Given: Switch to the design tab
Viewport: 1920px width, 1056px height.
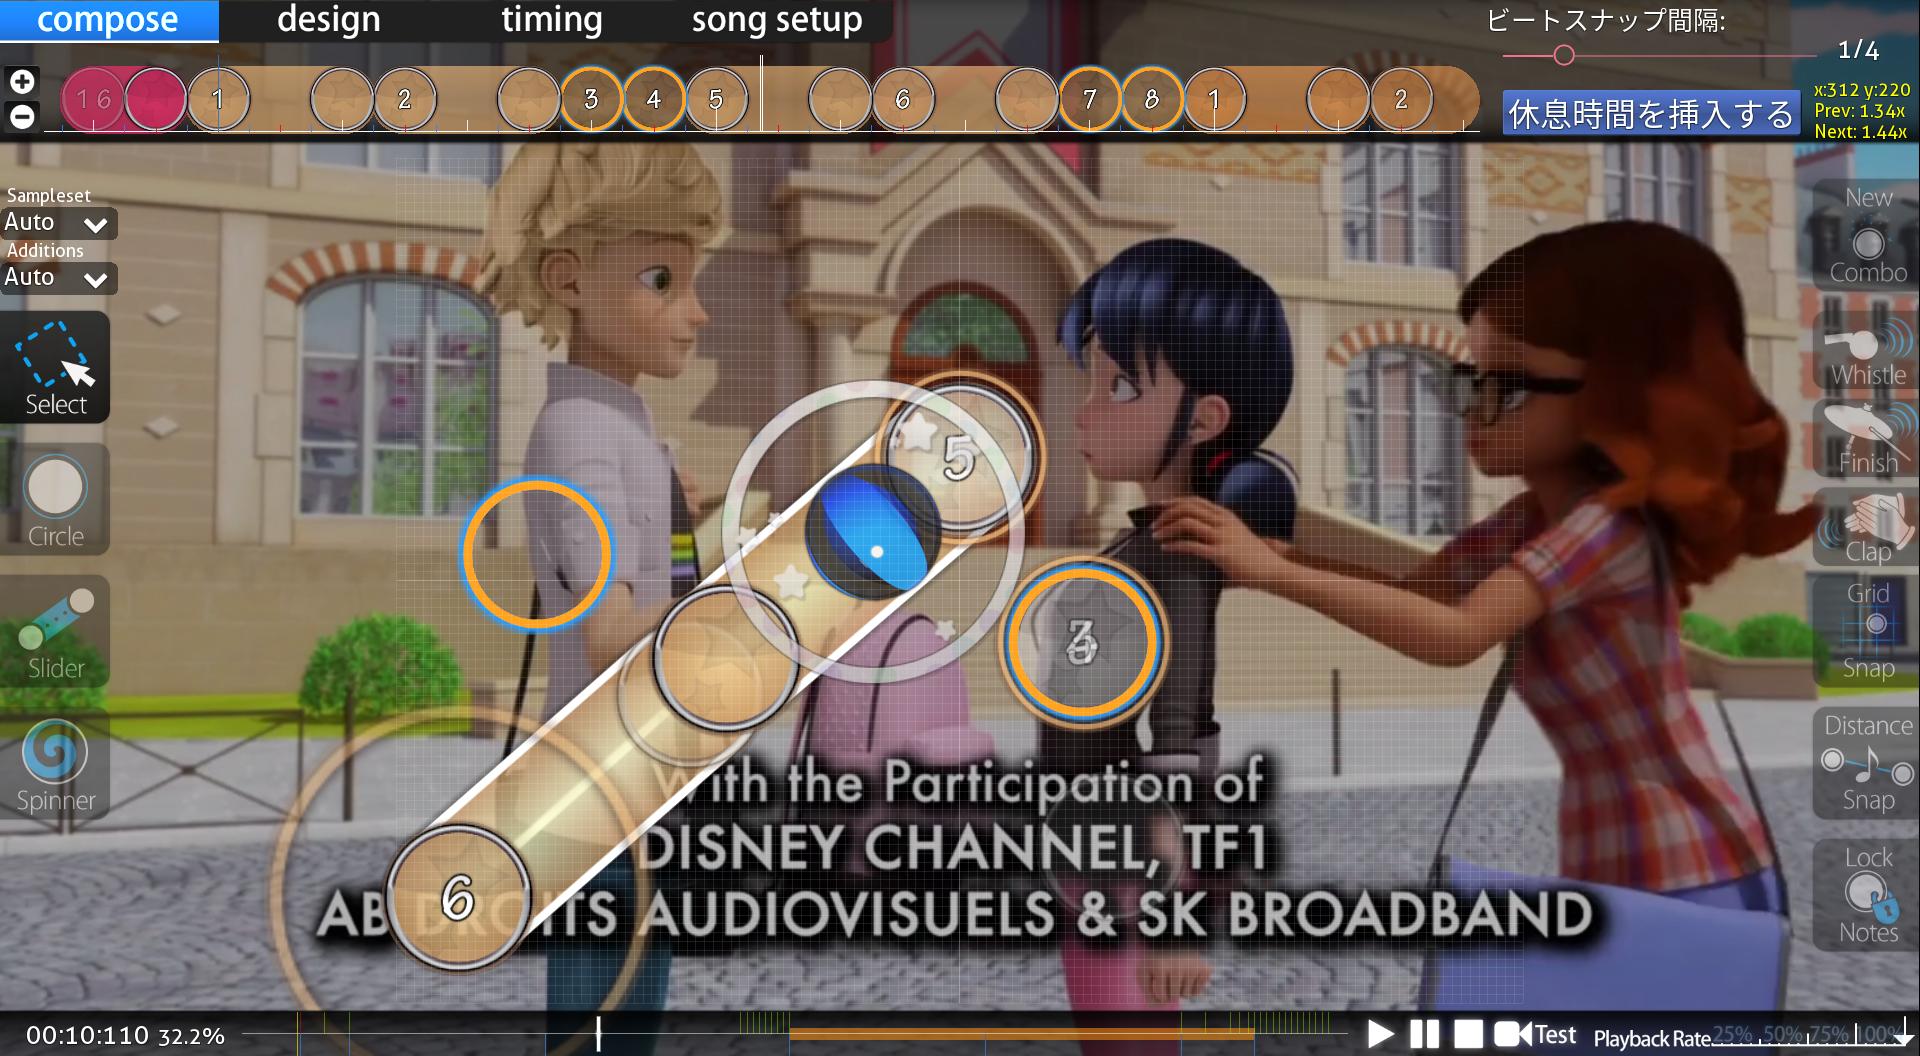Looking at the screenshot, I should (328, 20).
